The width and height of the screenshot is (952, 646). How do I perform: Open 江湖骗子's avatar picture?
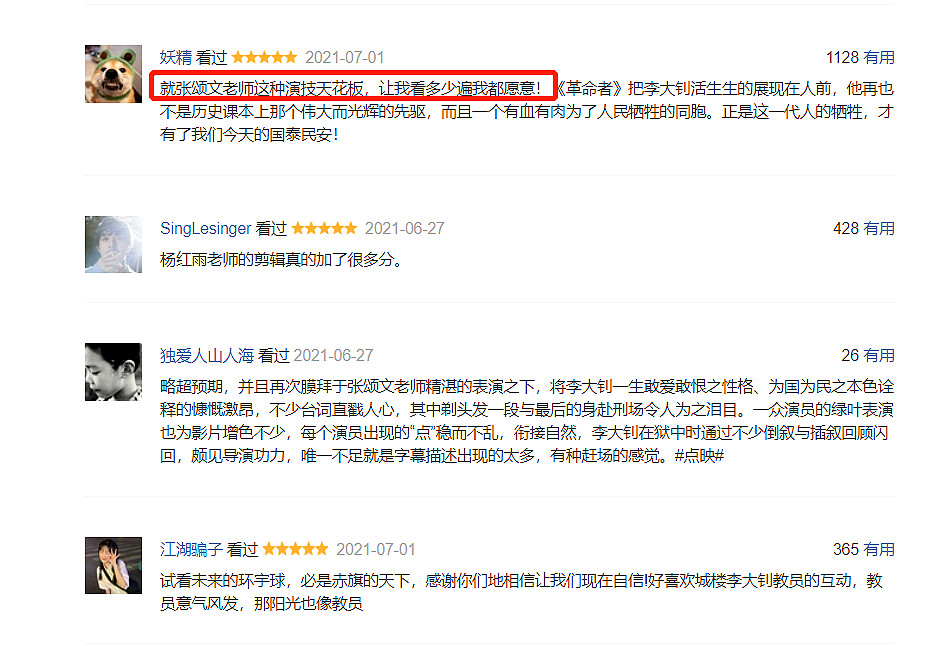(114, 565)
